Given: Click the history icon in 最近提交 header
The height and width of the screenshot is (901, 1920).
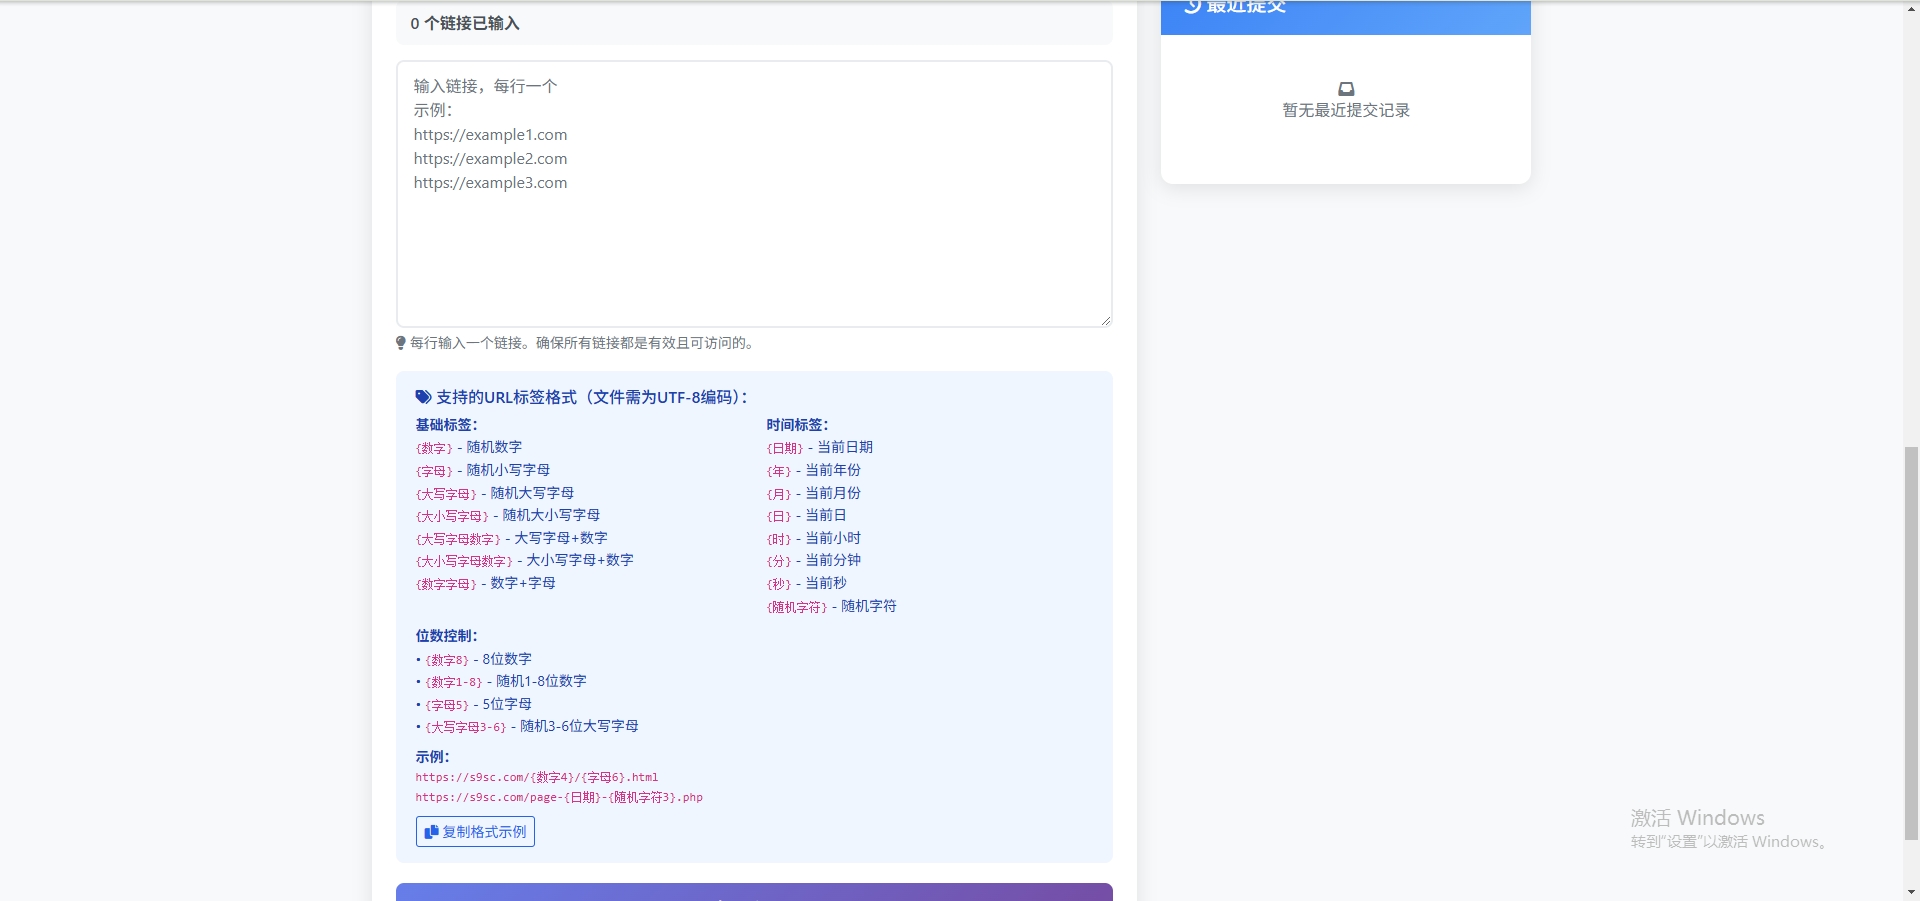Looking at the screenshot, I should click(x=1192, y=7).
